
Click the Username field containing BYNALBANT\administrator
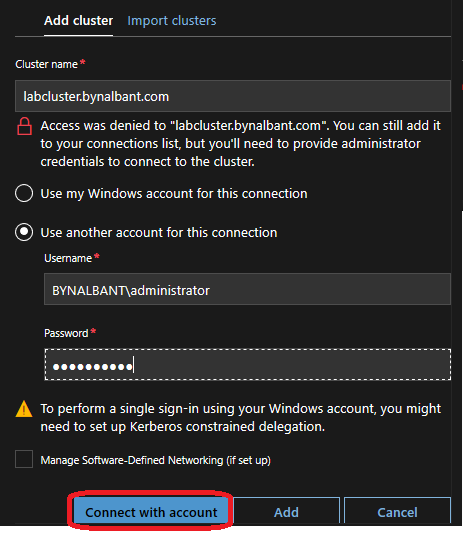247,289
